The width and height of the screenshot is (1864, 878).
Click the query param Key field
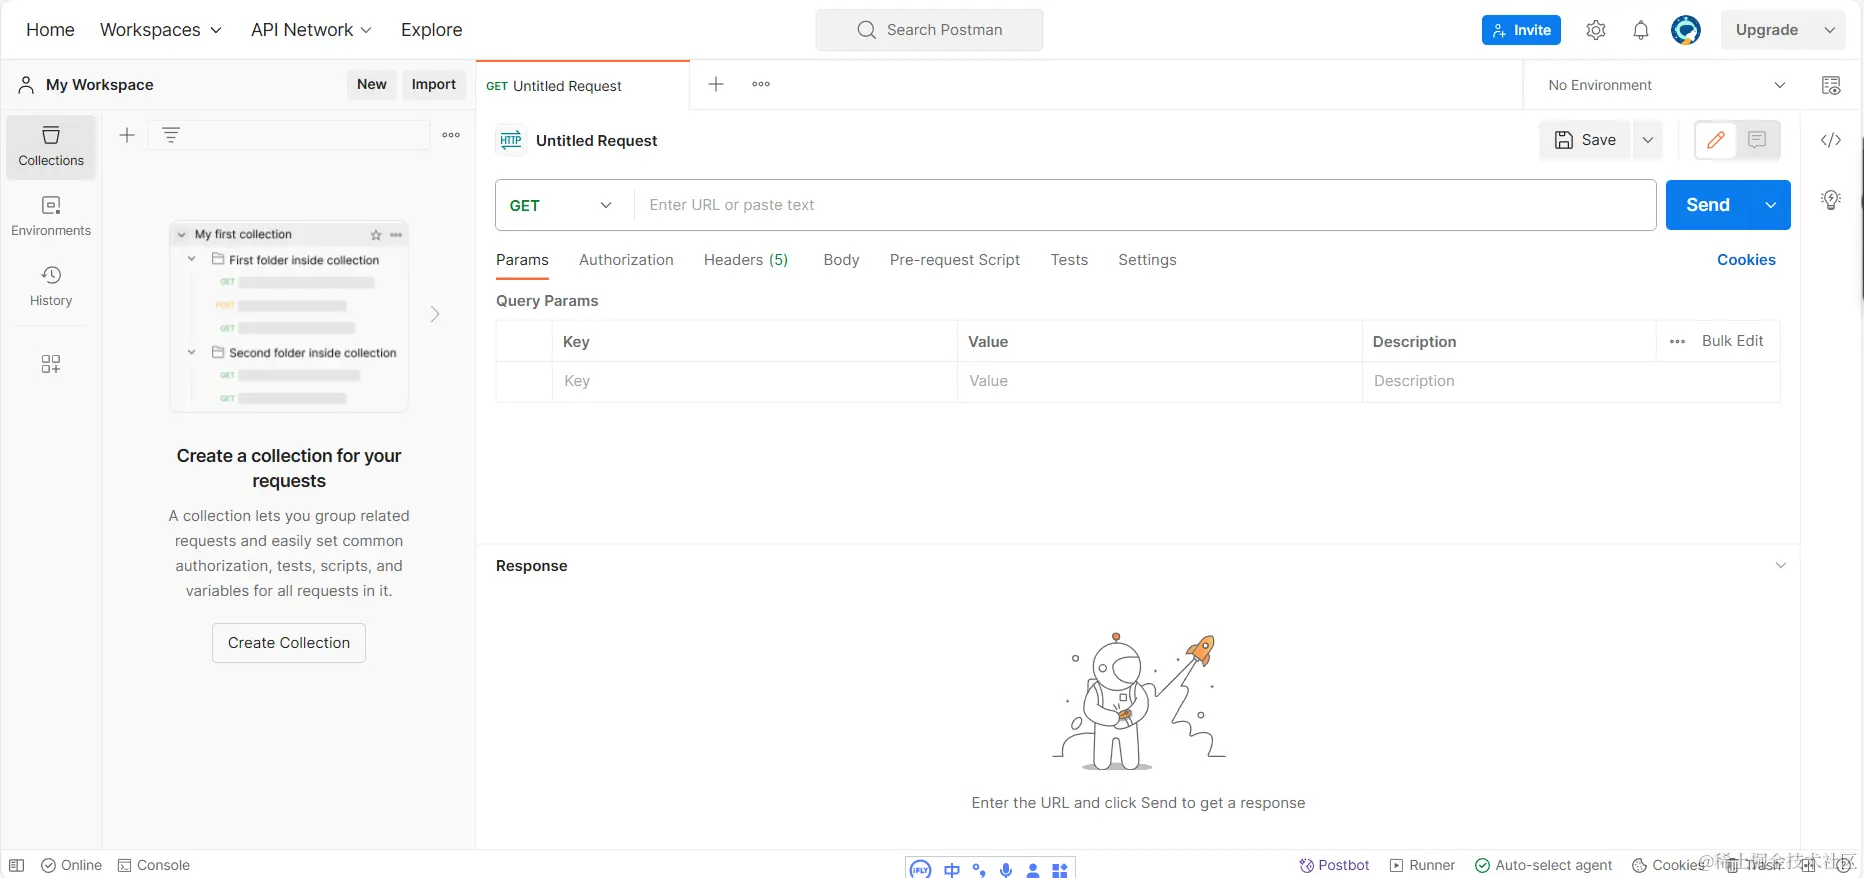pos(755,381)
